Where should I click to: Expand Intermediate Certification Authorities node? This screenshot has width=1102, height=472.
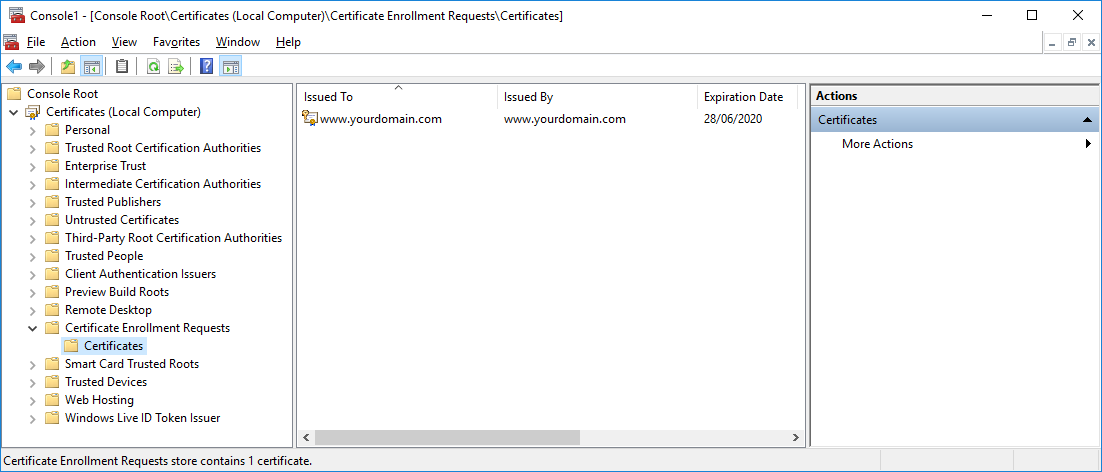32,184
